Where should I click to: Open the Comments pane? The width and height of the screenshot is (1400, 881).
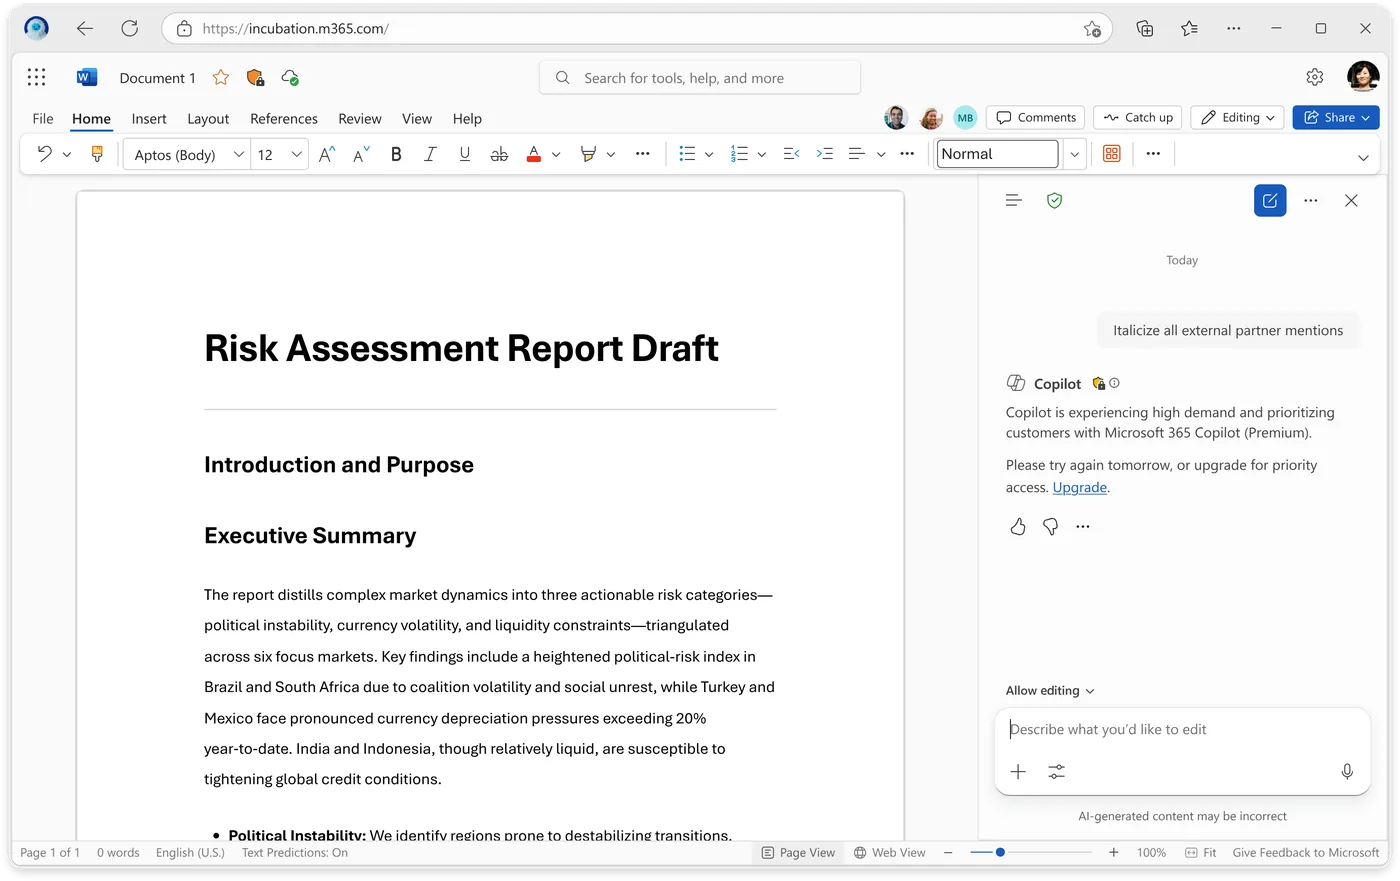point(1036,117)
